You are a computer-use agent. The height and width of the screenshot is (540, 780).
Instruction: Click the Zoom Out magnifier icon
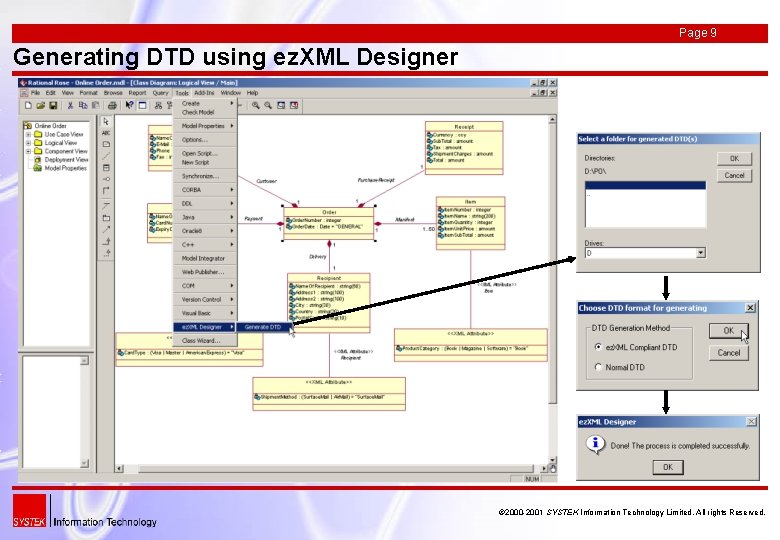[x=268, y=105]
